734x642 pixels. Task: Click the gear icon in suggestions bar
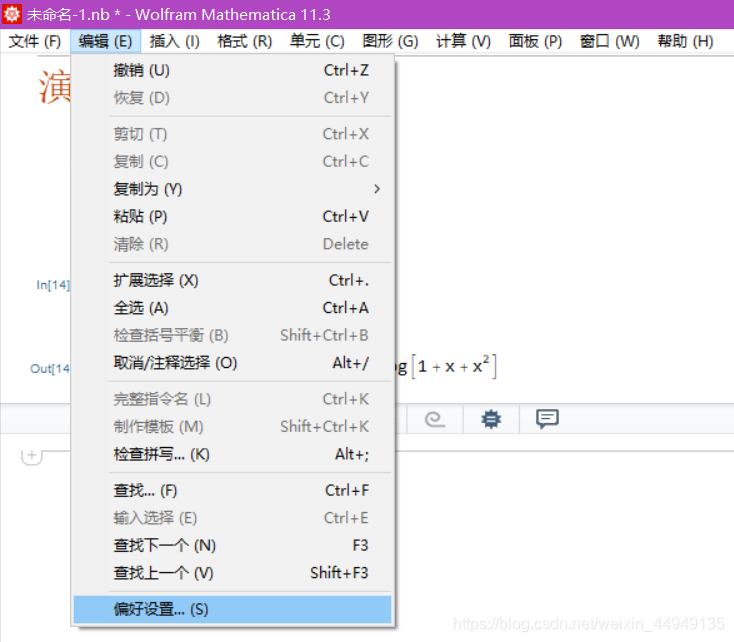pyautogui.click(x=491, y=419)
